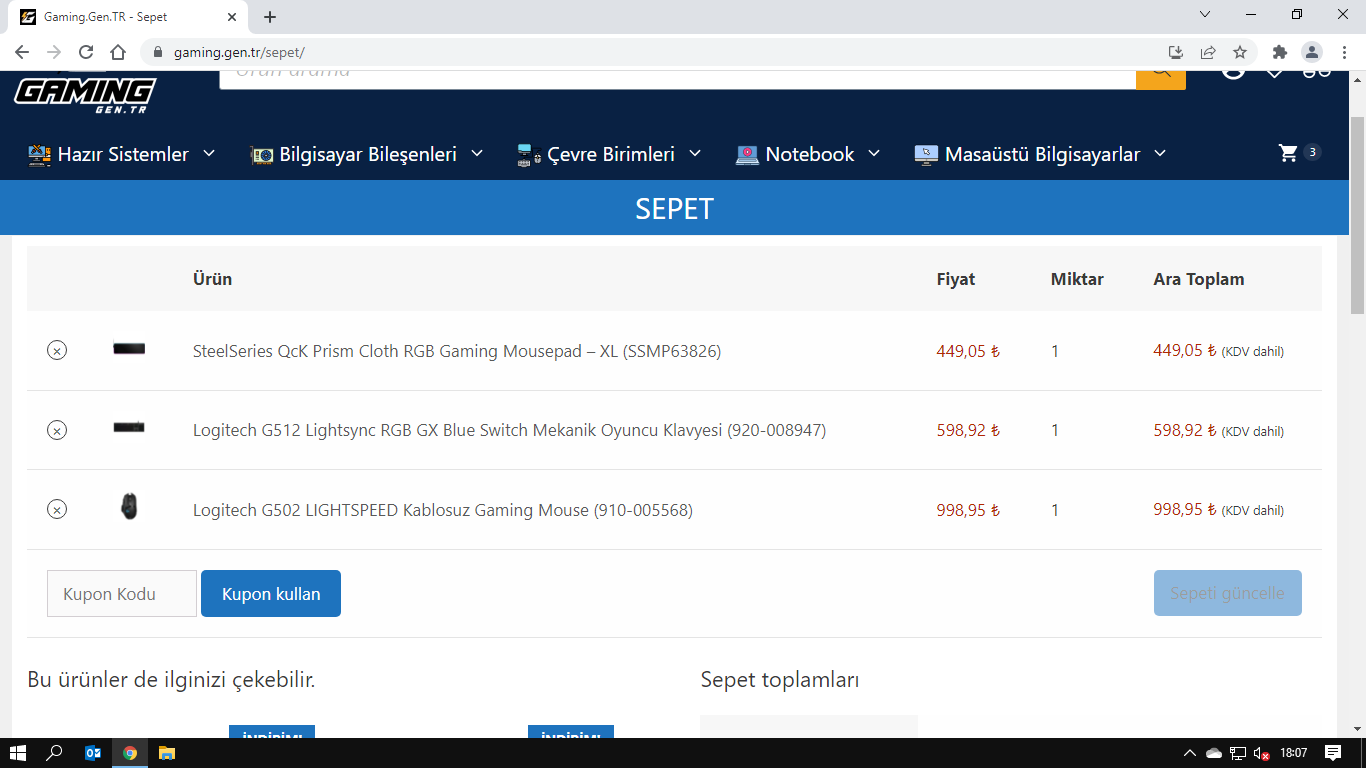Open Windows taskbar search
Screen dimensions: 1366x768
(55, 753)
